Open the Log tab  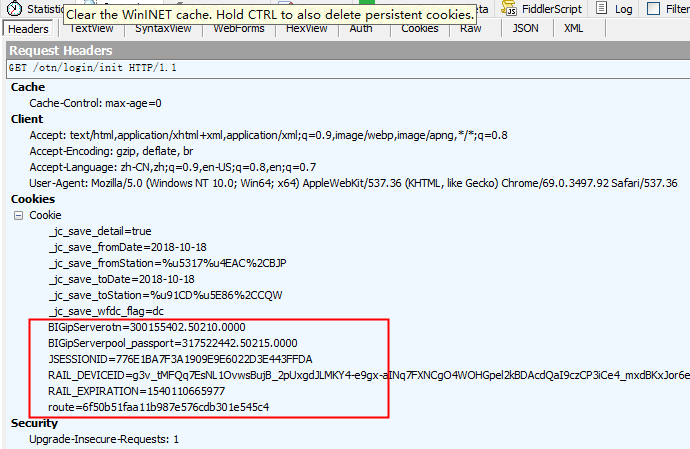coord(615,9)
